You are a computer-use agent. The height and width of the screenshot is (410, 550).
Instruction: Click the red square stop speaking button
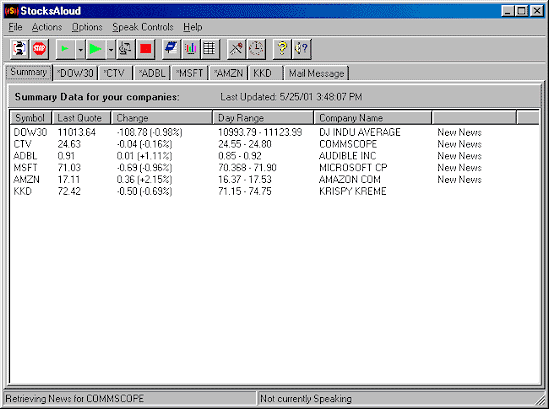145,49
